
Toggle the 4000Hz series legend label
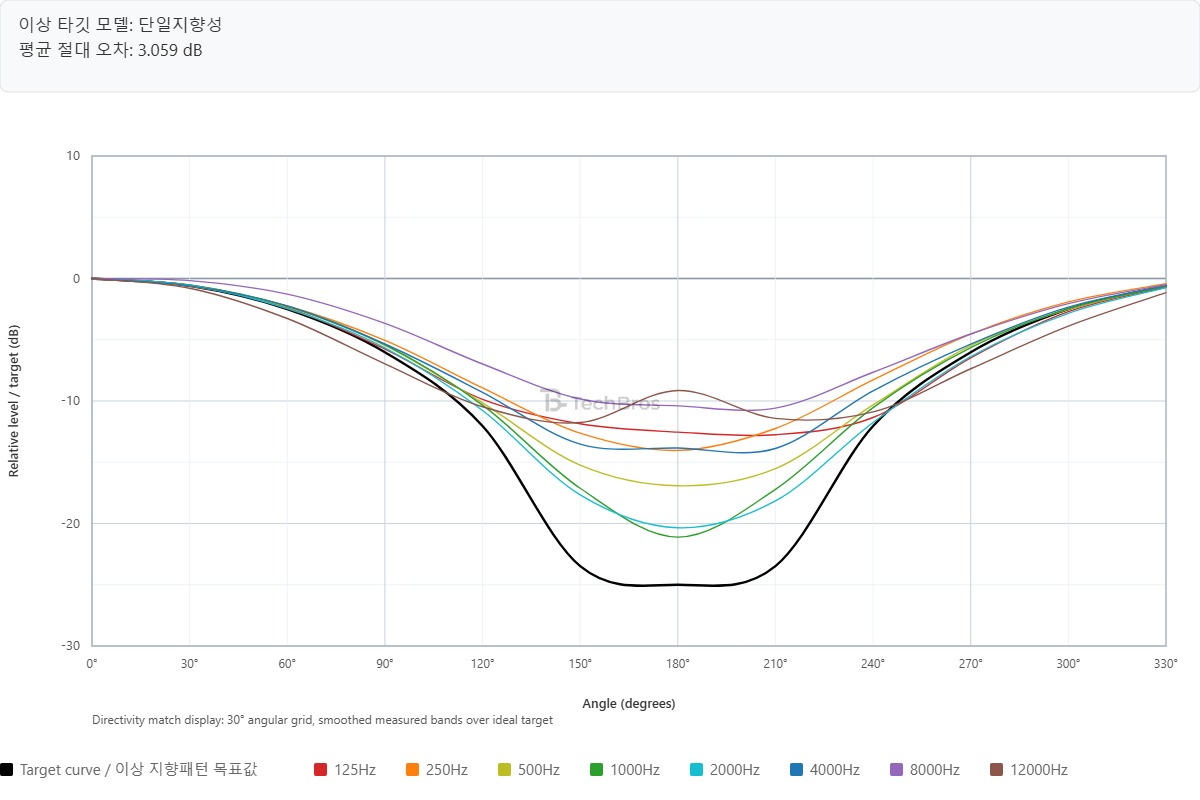(x=825, y=769)
